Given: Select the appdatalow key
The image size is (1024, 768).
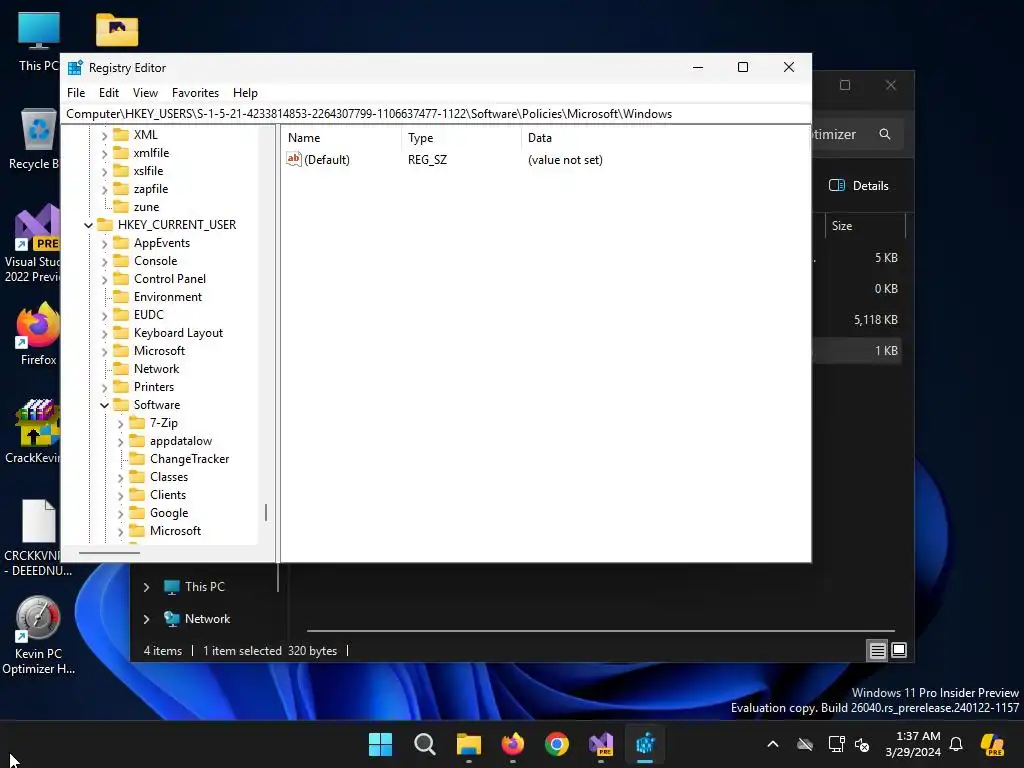Looking at the screenshot, I should coord(181,441).
